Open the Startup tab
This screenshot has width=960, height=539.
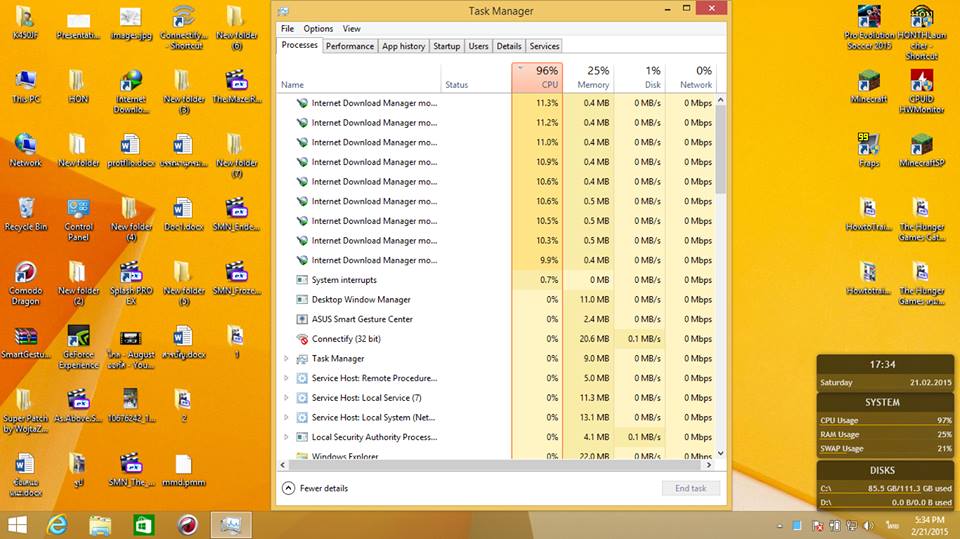click(446, 46)
